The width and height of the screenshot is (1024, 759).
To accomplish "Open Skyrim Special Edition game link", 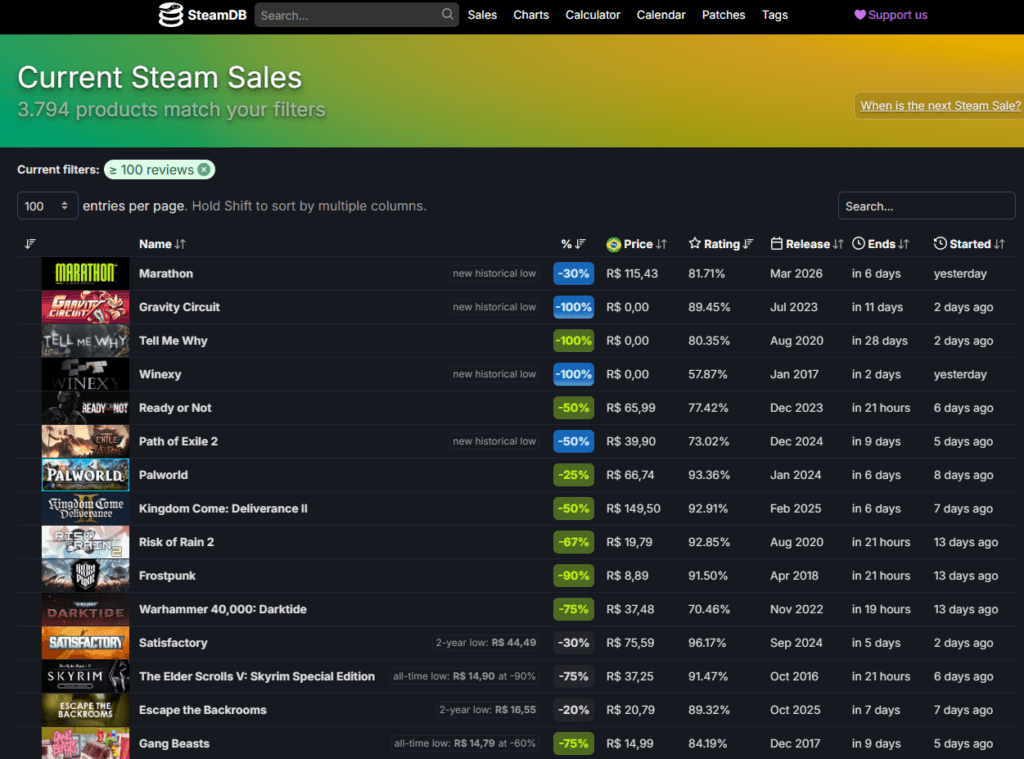I will [x=257, y=677].
